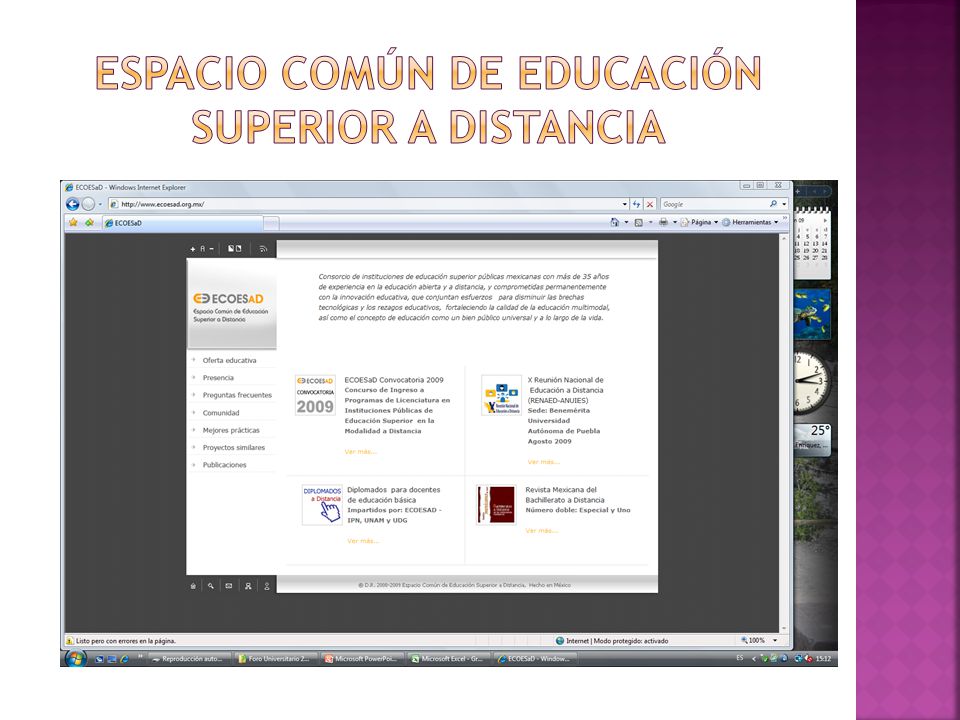Switch to Foro Universitario taskbar button
This screenshot has height=720, width=960.
pyautogui.click(x=277, y=659)
